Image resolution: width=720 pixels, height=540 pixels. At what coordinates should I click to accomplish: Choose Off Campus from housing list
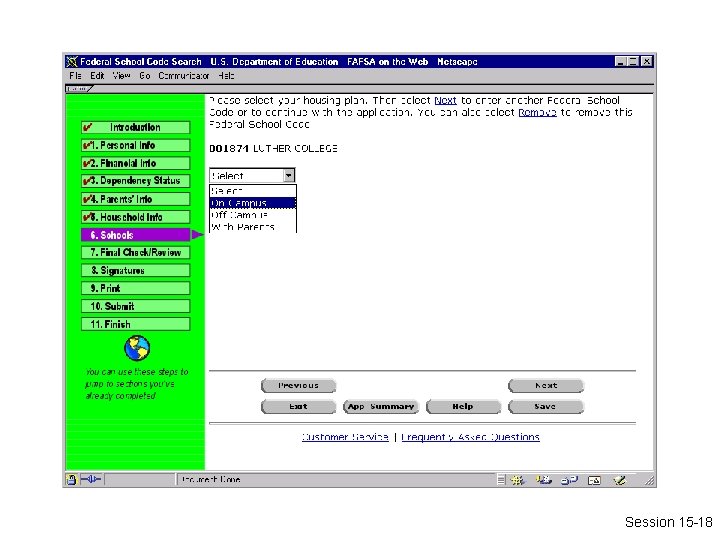click(x=253, y=215)
